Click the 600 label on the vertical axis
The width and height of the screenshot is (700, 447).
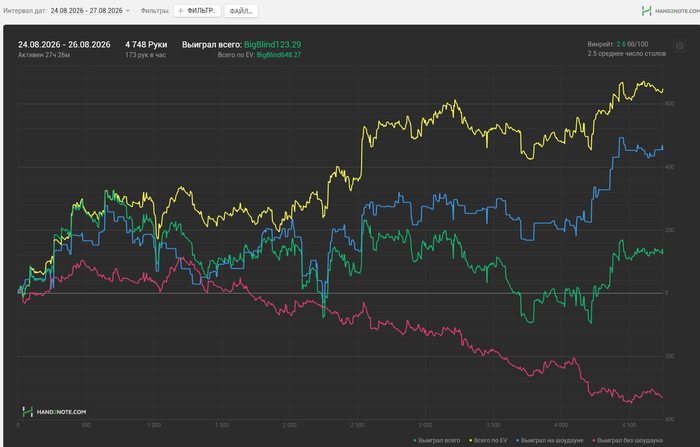pyautogui.click(x=669, y=104)
